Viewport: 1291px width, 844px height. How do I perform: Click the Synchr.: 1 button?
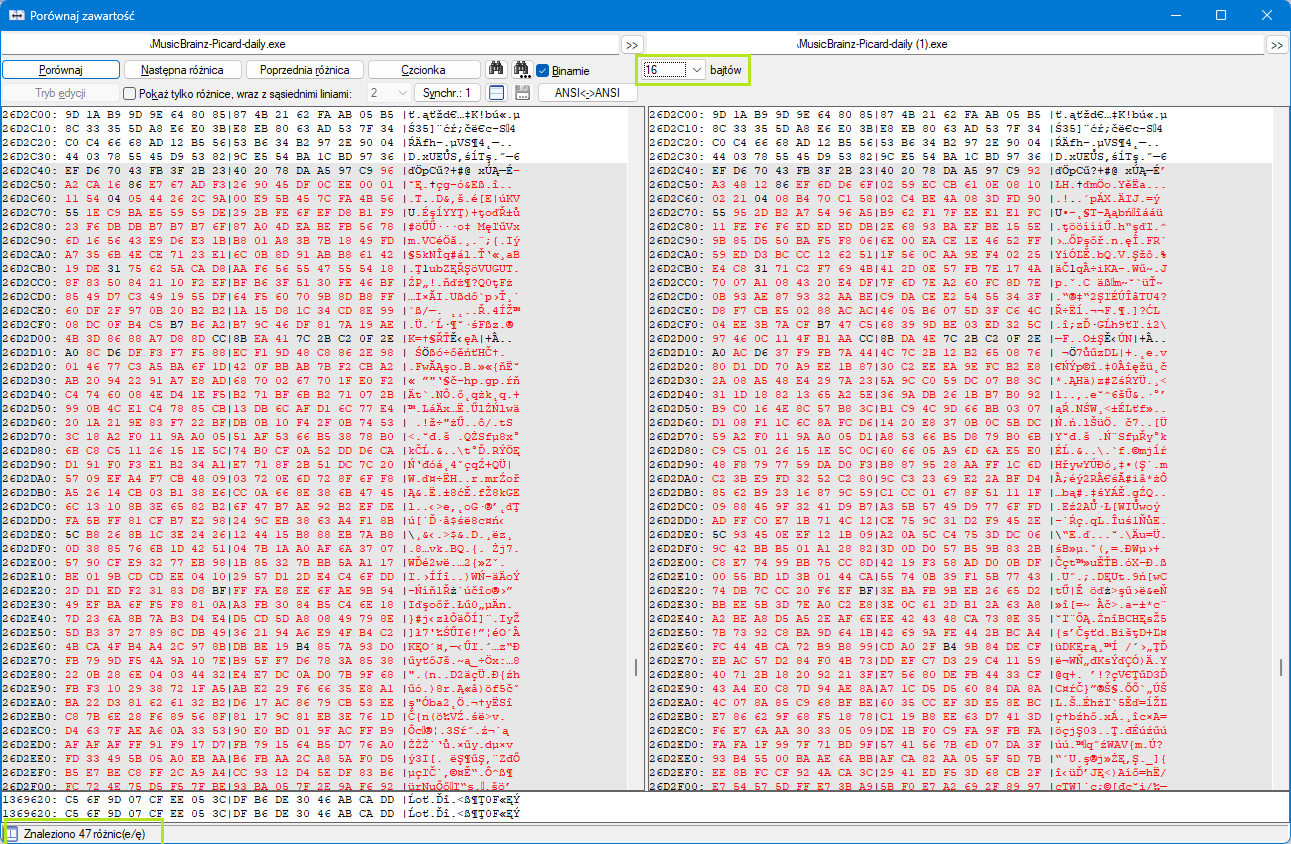coord(446,93)
